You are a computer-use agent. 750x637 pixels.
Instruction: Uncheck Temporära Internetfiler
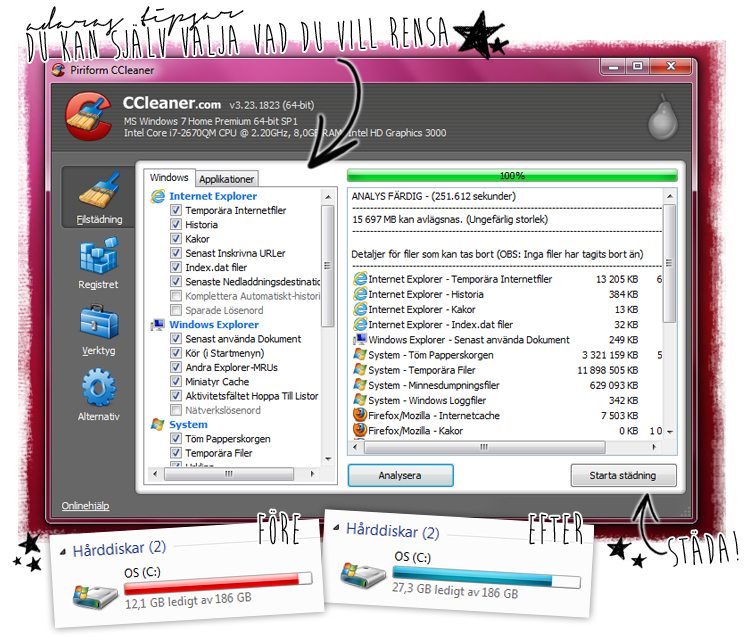coord(176,210)
